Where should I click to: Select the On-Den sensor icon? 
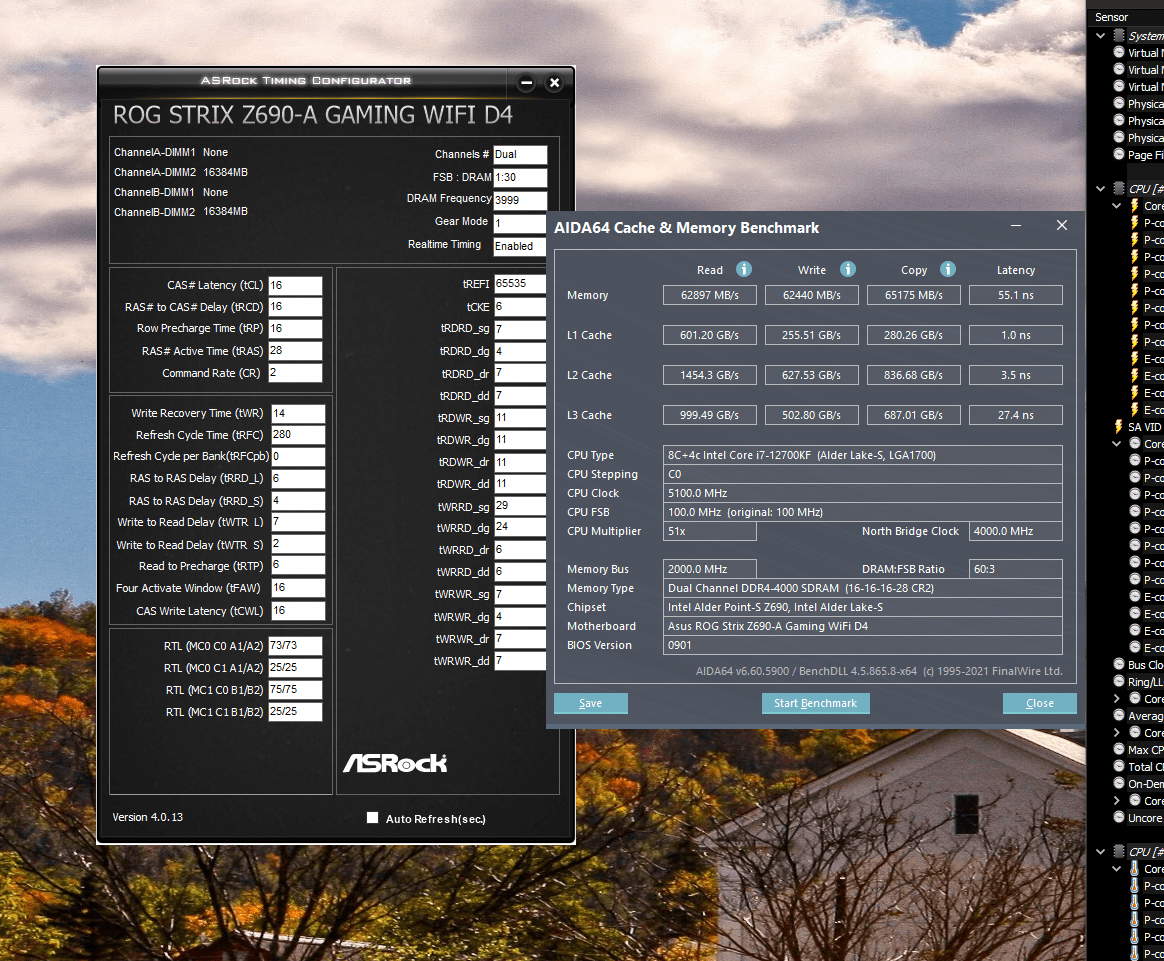pyautogui.click(x=1119, y=784)
